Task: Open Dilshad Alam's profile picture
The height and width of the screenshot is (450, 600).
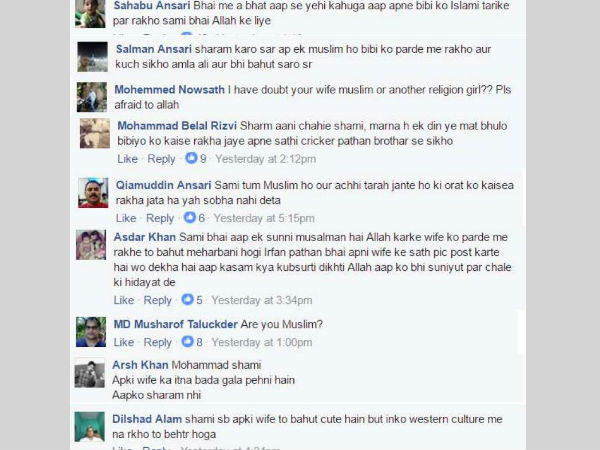Action: click(90, 427)
